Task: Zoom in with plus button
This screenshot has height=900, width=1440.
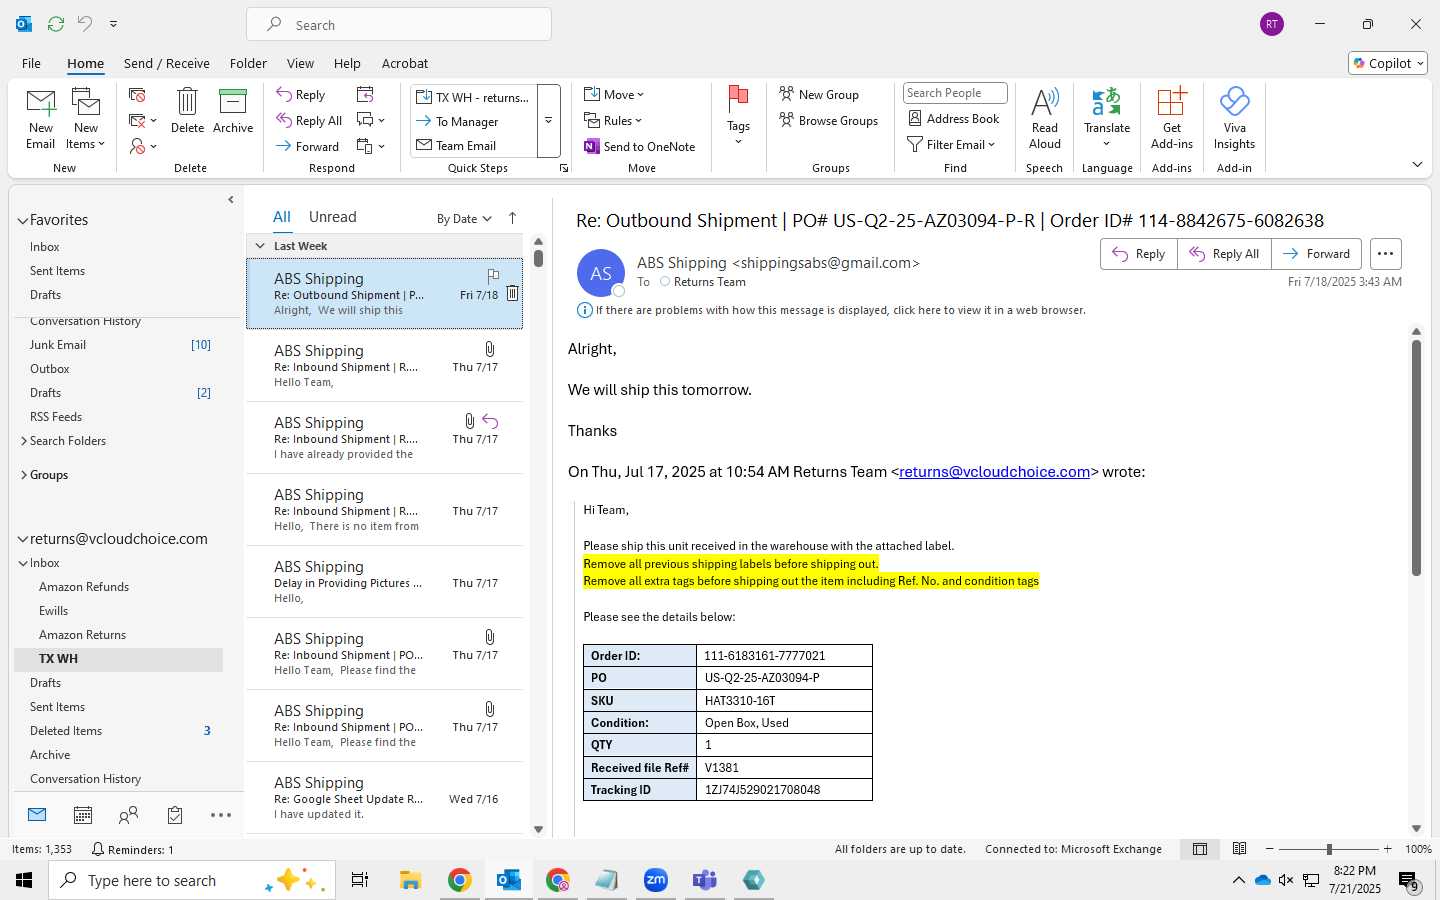Action: tap(1387, 849)
